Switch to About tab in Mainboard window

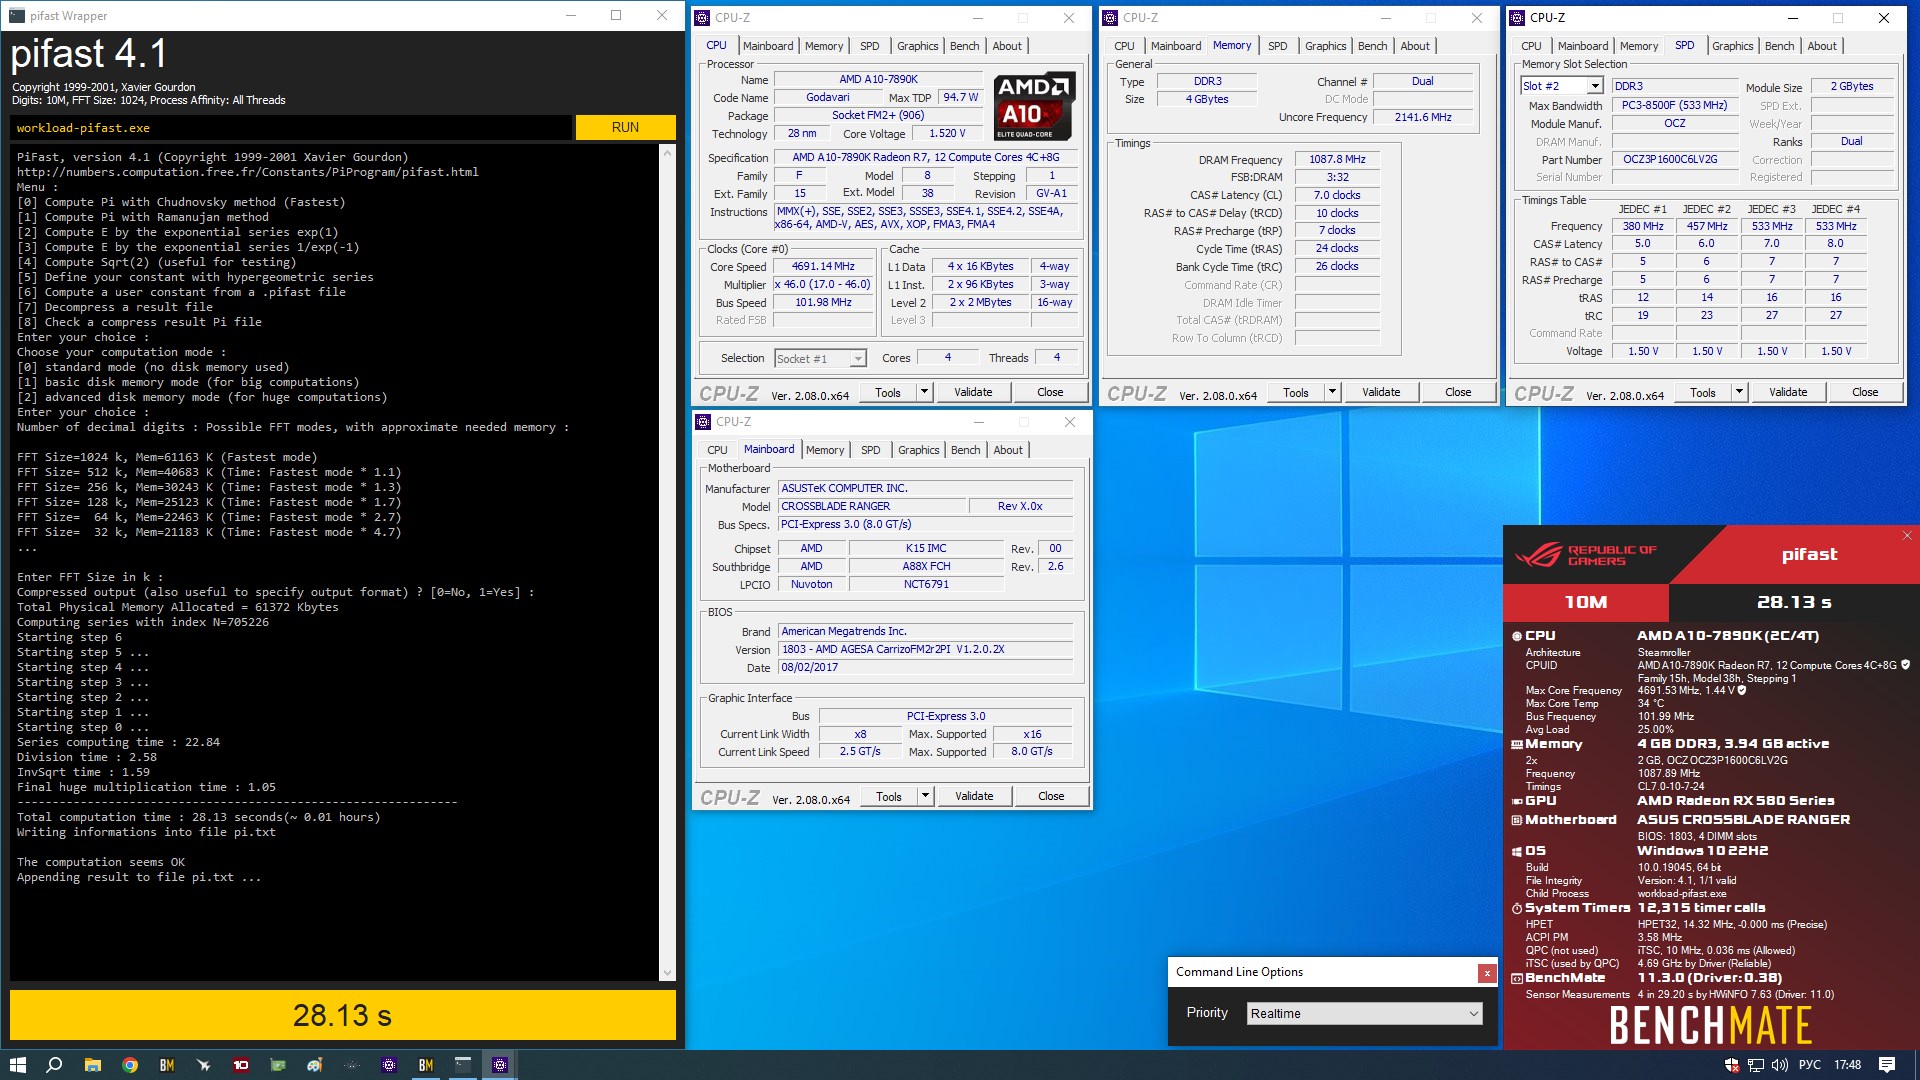point(1008,450)
